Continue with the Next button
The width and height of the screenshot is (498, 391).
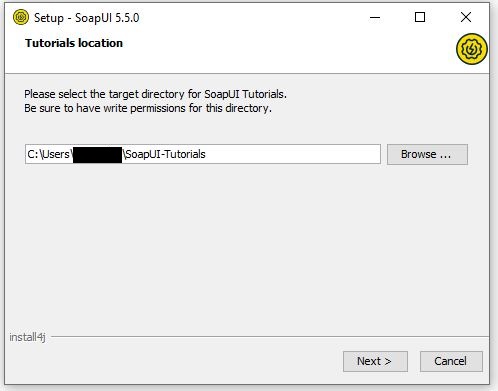point(375,361)
